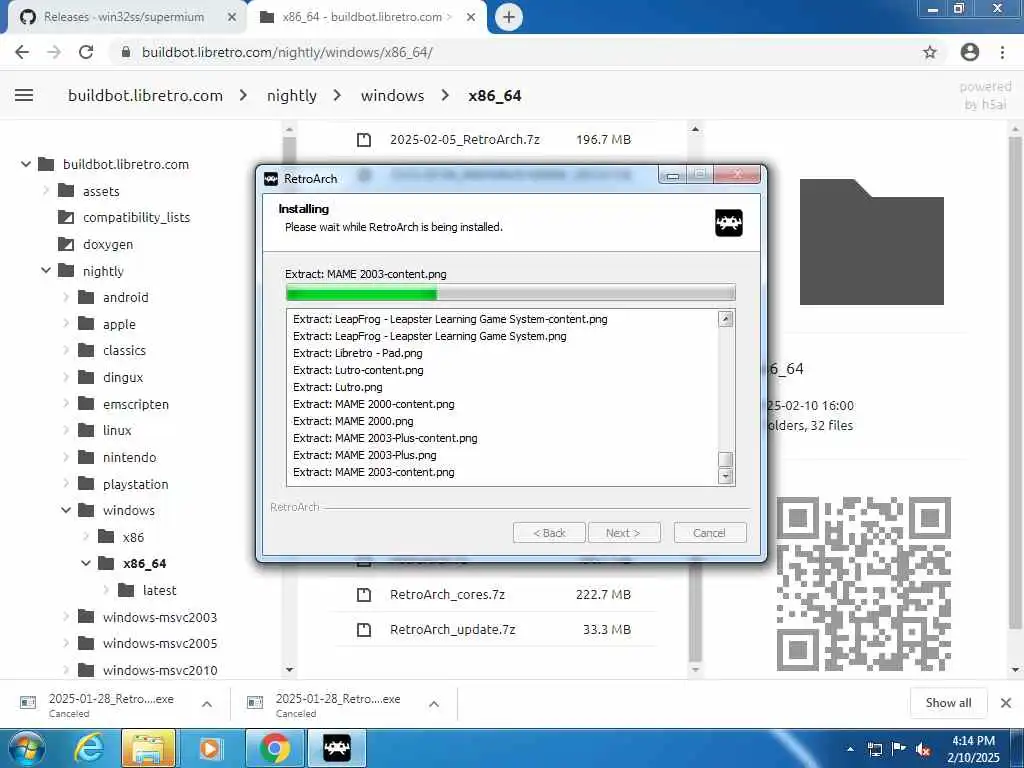Expand the assets folder chevron
This screenshot has height=768, width=1024.
pyautogui.click(x=46, y=191)
